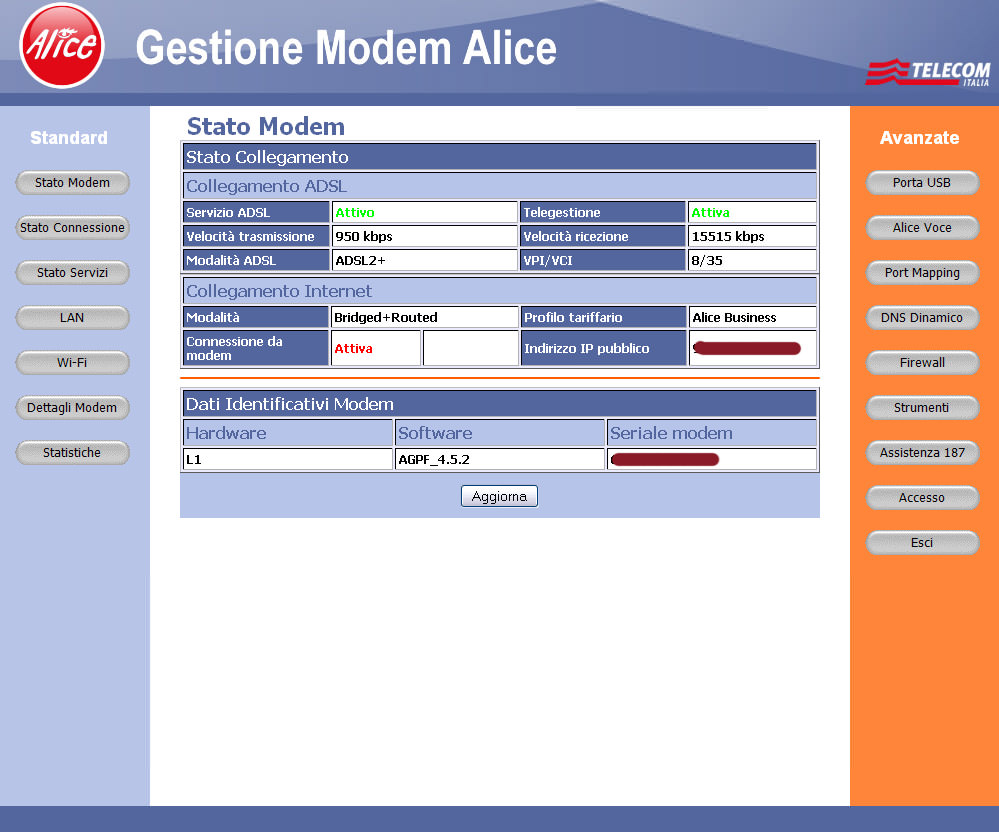Image resolution: width=999 pixels, height=832 pixels.
Task: Click the Stato Modem page heading
Action: pos(266,126)
